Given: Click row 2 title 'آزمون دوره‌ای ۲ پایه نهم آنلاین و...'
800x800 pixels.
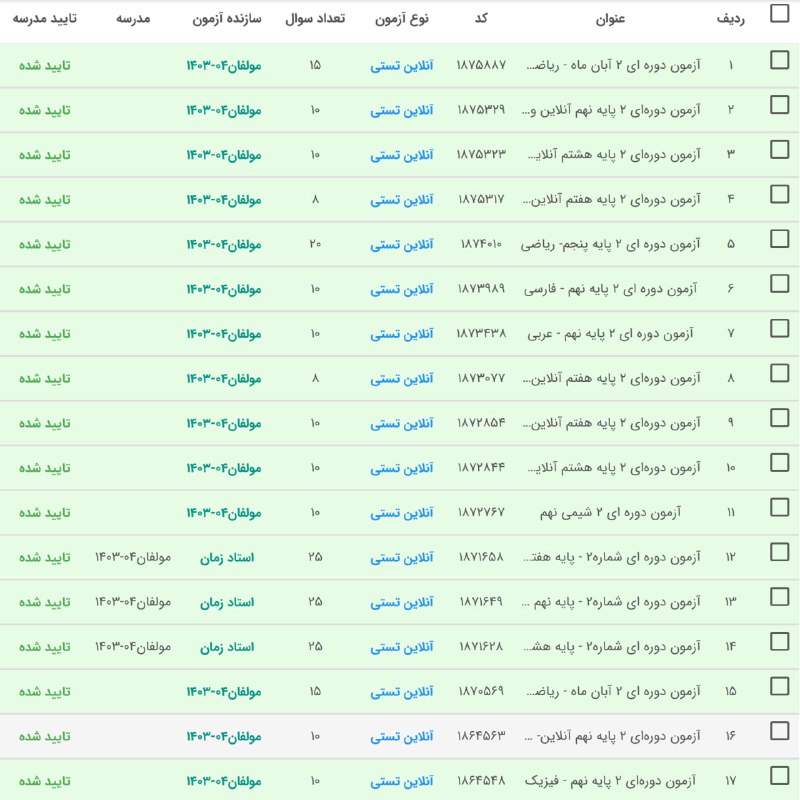Looking at the screenshot, I should [611, 111].
